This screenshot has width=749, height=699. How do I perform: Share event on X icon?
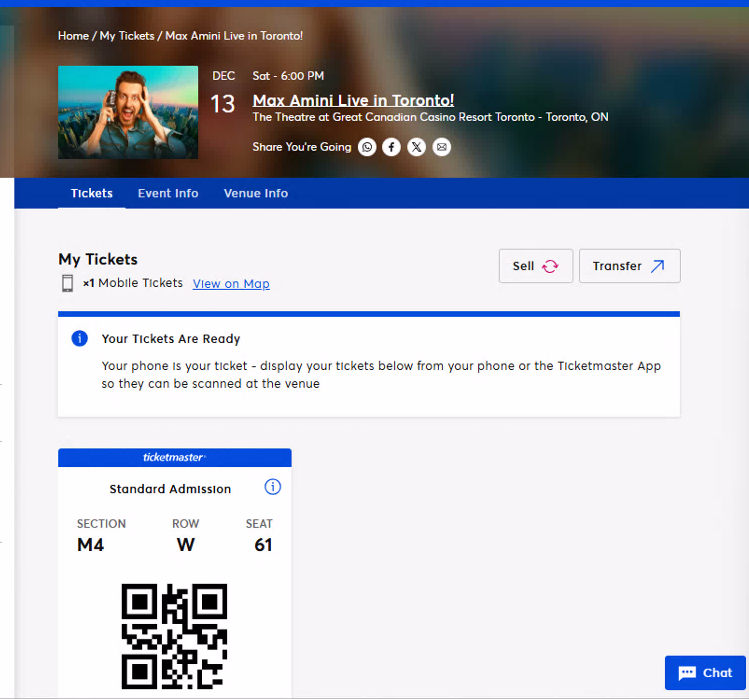pos(417,147)
